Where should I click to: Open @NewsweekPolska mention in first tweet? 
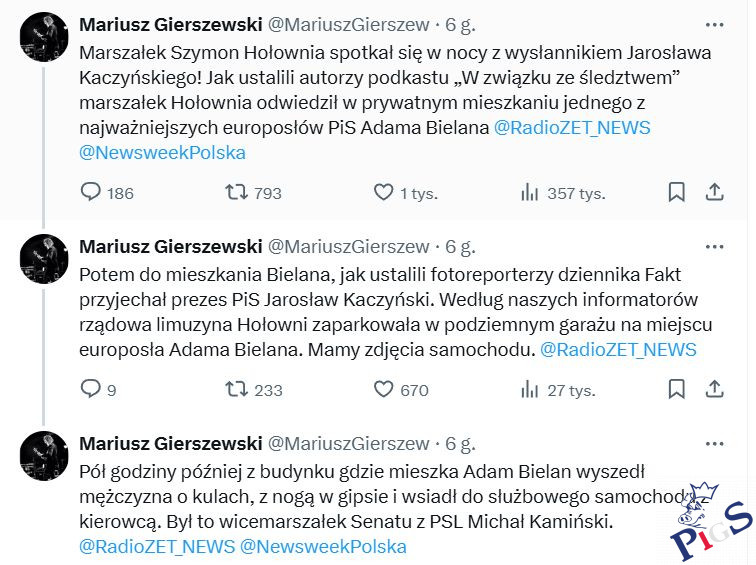coord(162,153)
